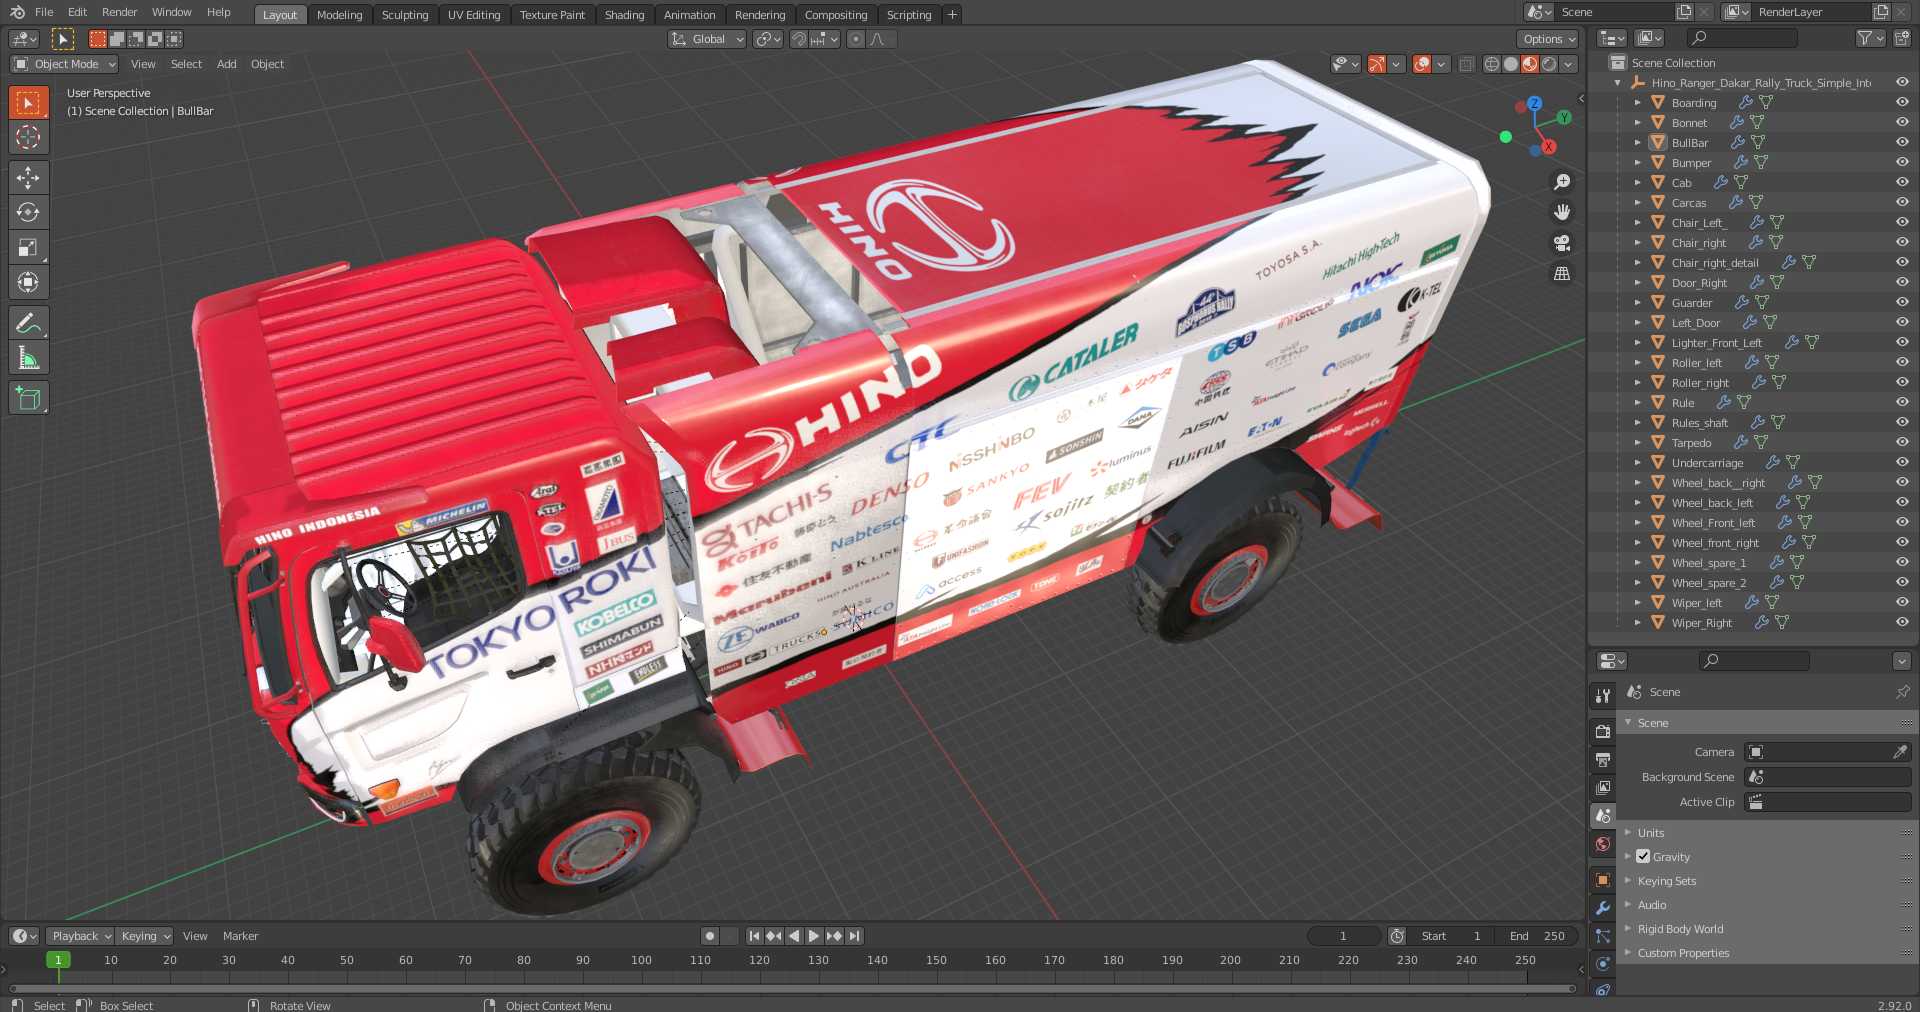Select the Add Cube tool
The image size is (1920, 1012).
[28, 398]
